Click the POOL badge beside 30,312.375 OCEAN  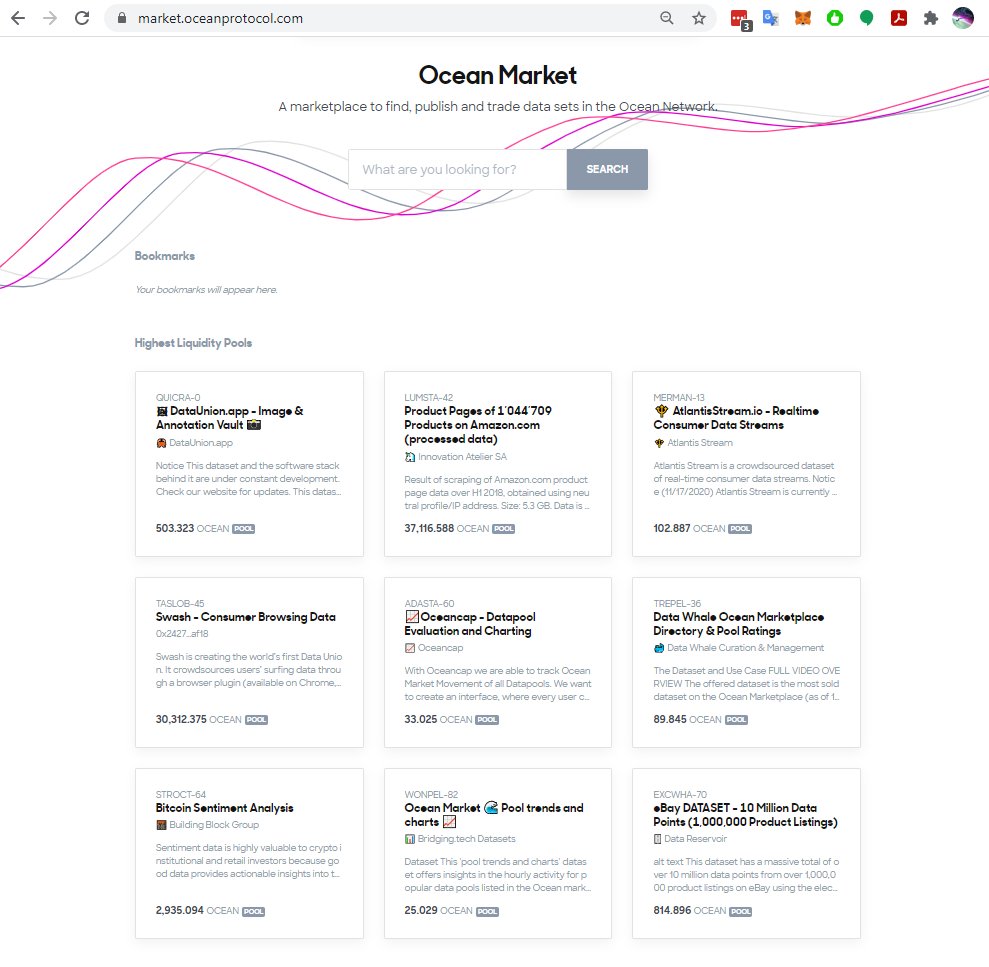[x=256, y=720]
